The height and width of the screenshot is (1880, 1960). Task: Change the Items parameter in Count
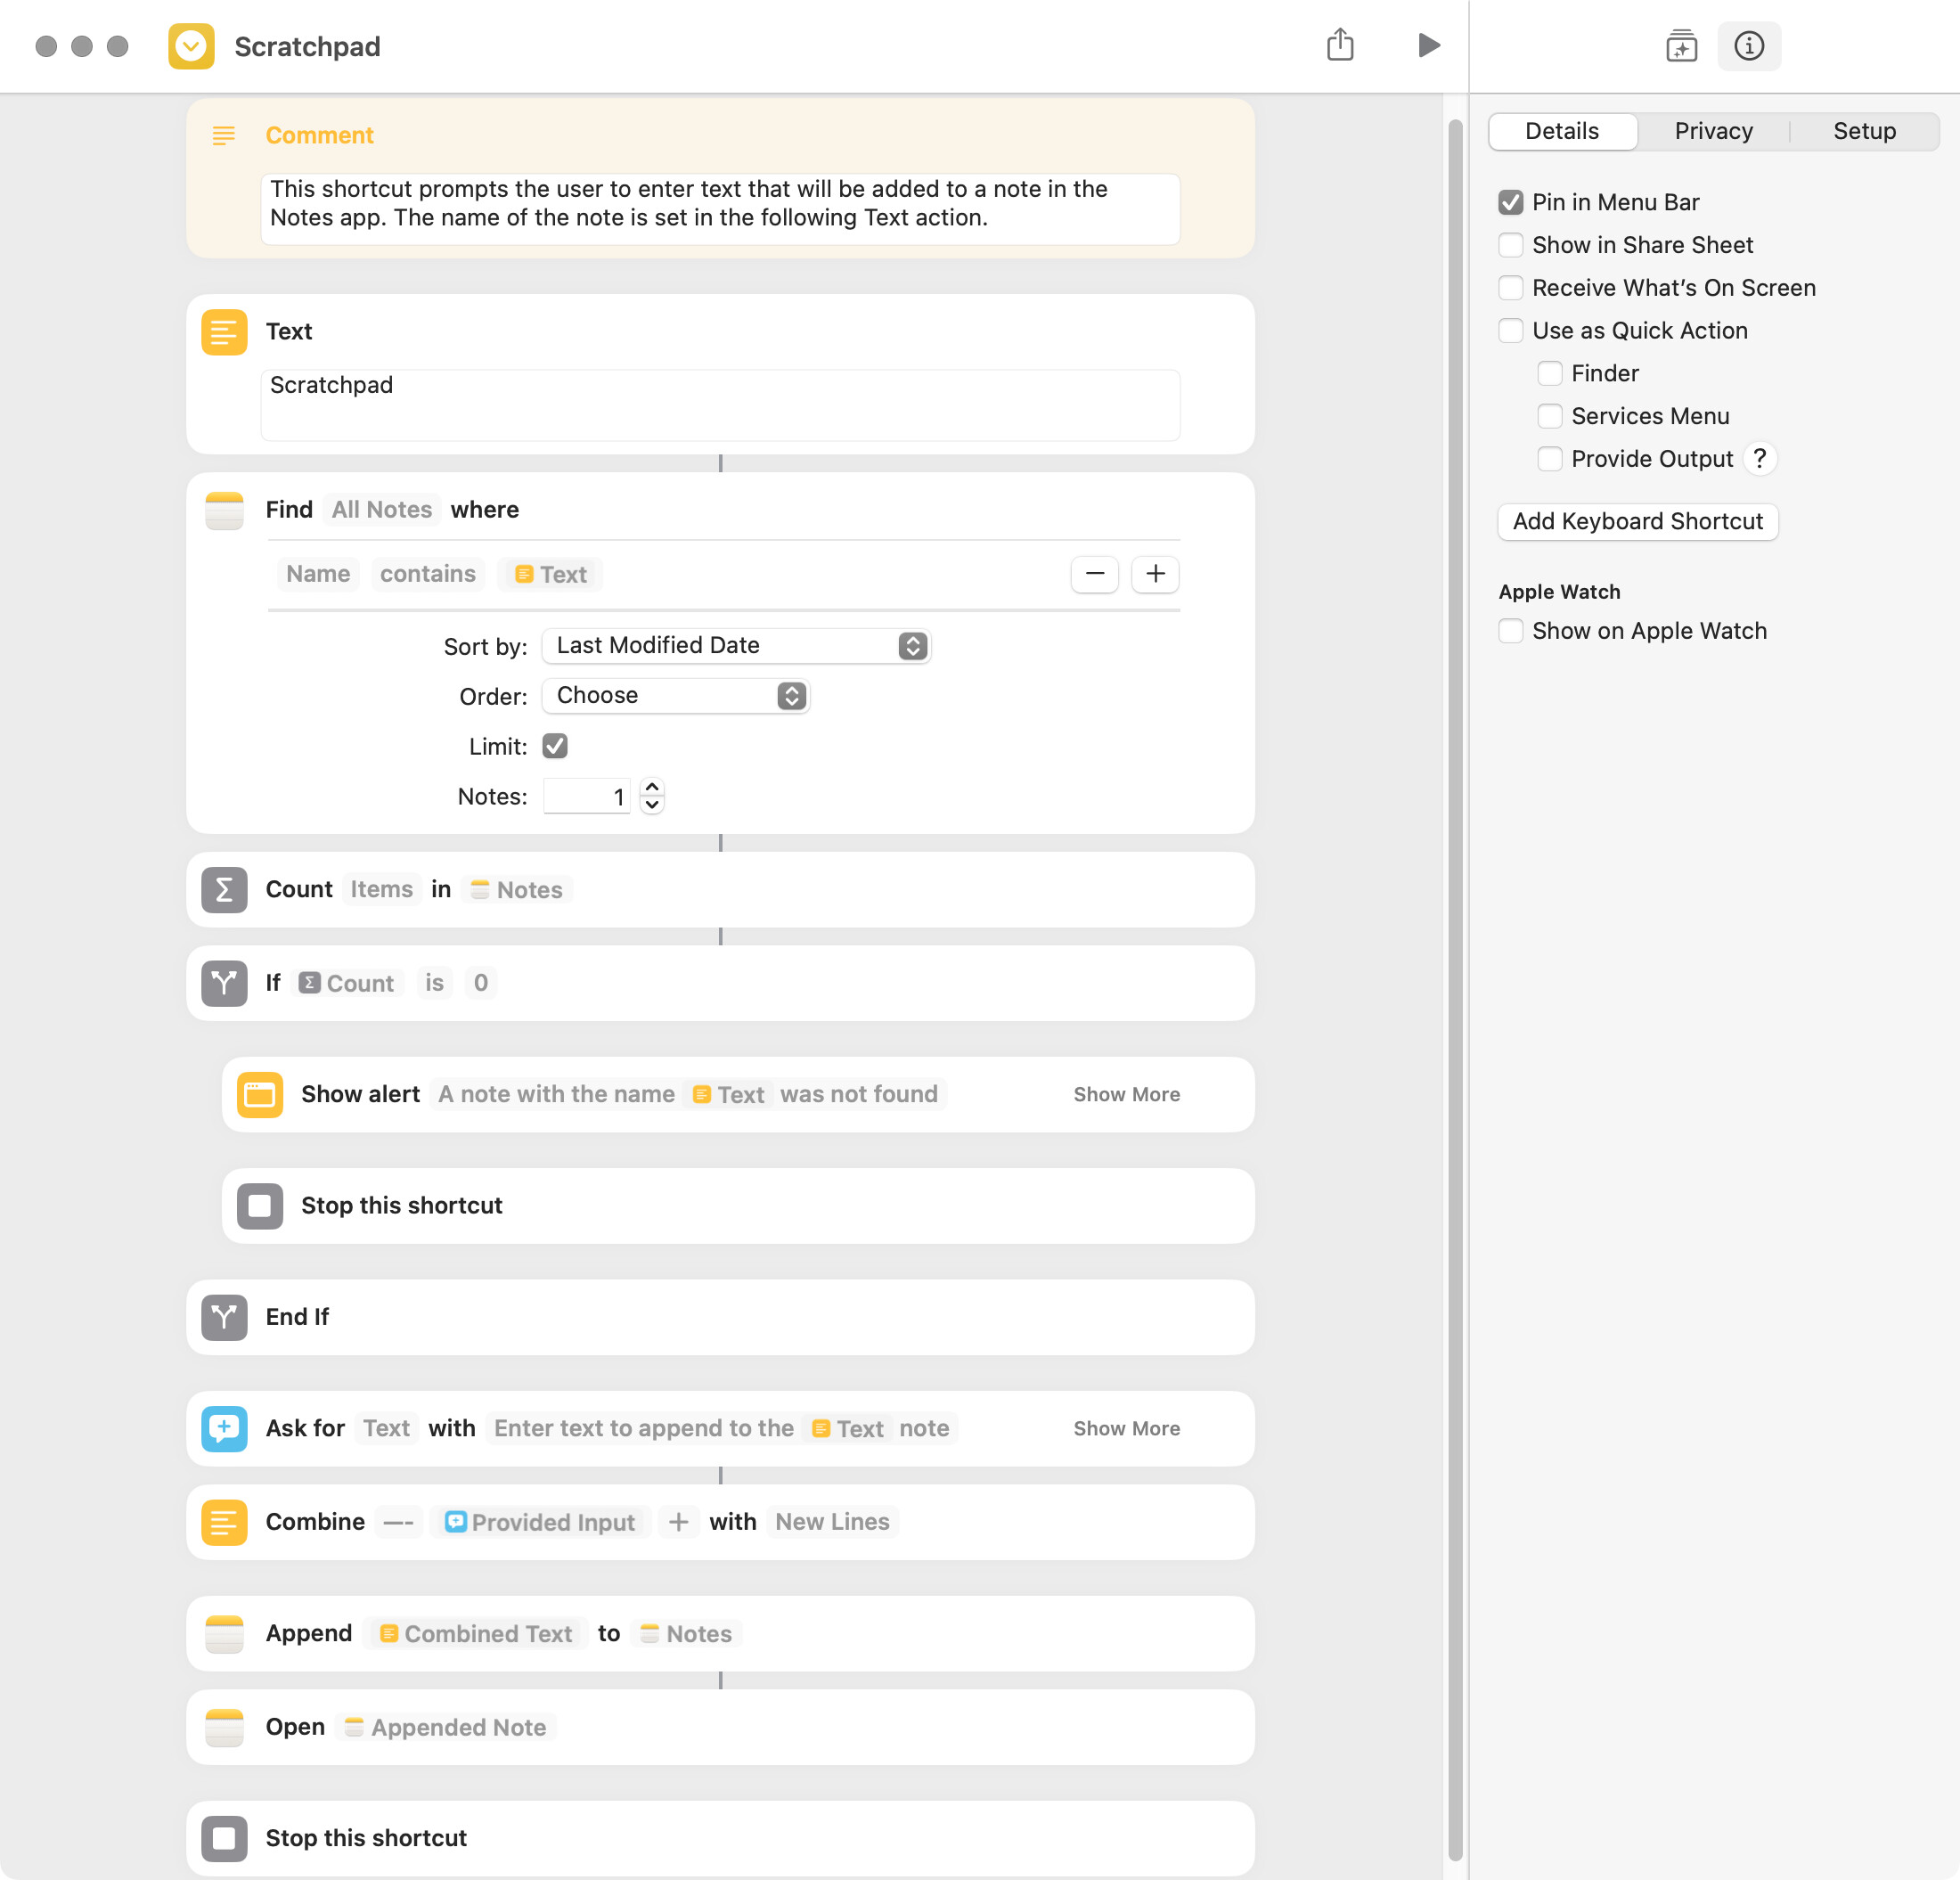(x=381, y=890)
